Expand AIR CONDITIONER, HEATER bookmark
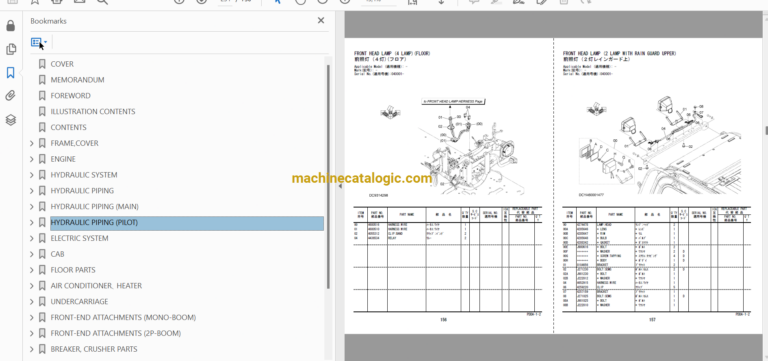 (32, 286)
